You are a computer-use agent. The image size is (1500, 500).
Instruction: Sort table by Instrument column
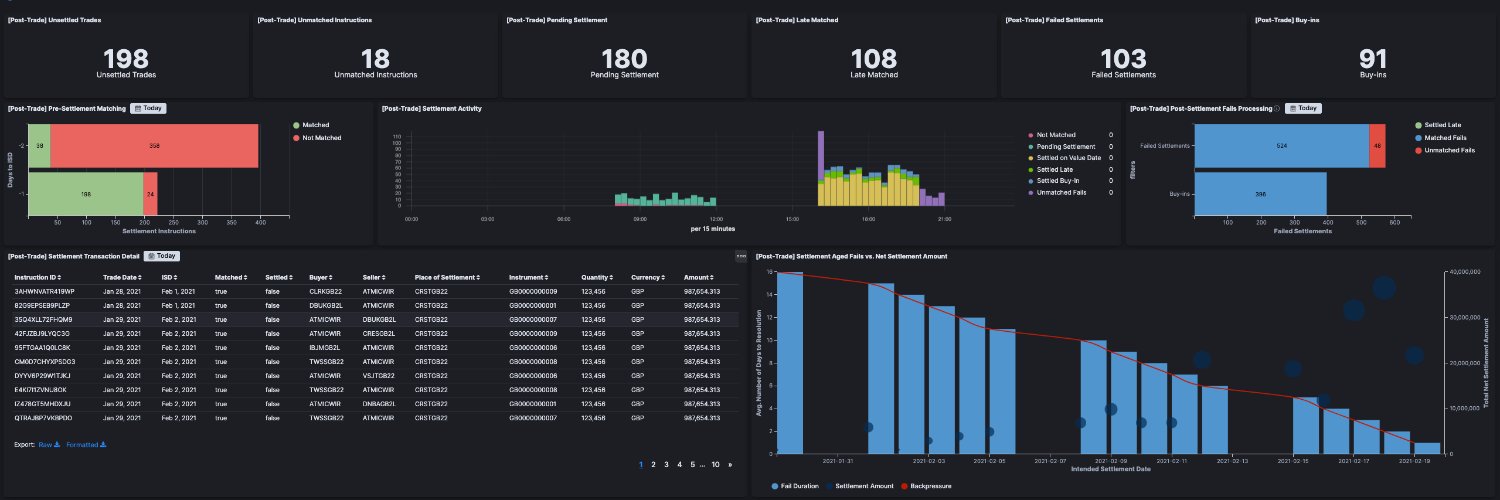(531, 277)
